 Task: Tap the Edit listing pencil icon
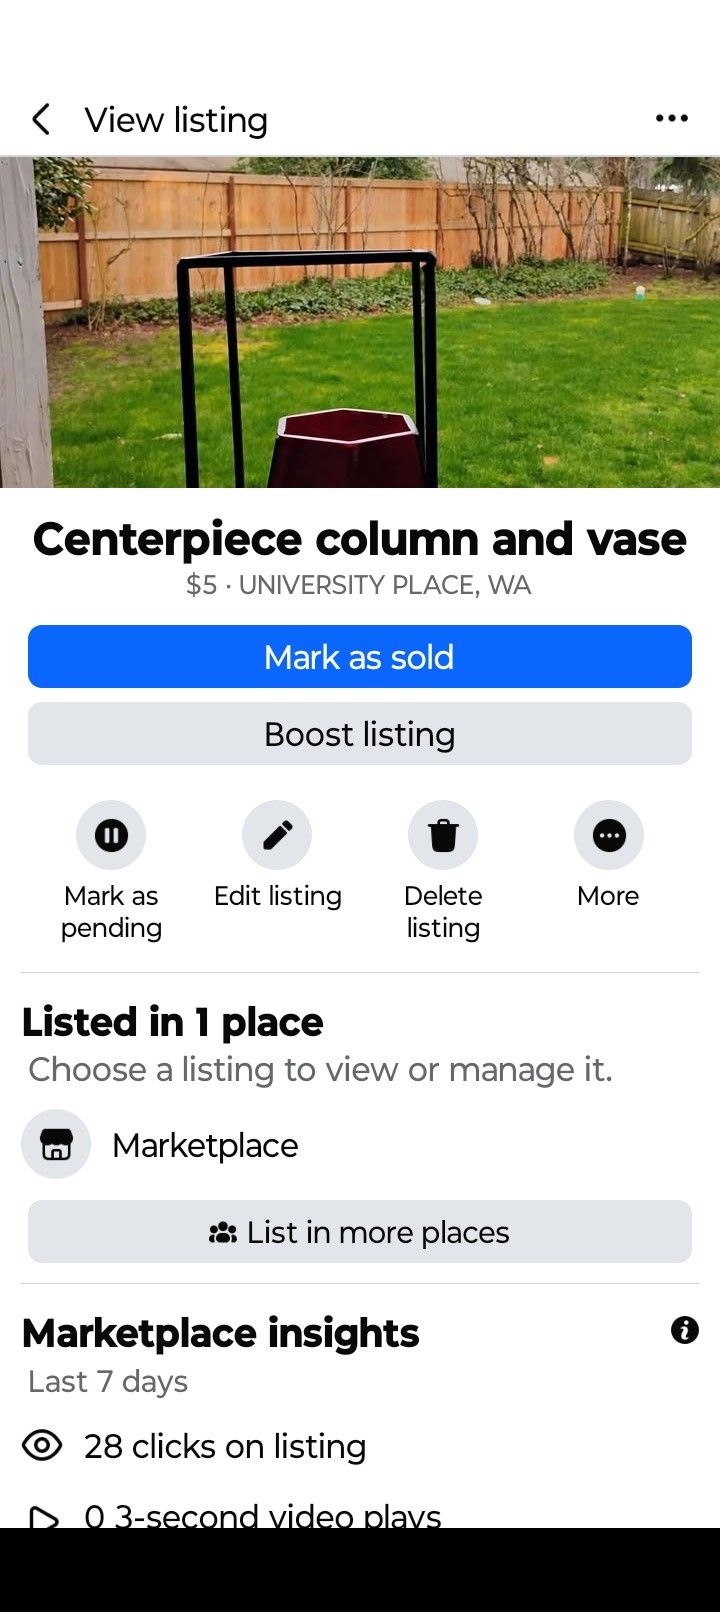pos(277,835)
